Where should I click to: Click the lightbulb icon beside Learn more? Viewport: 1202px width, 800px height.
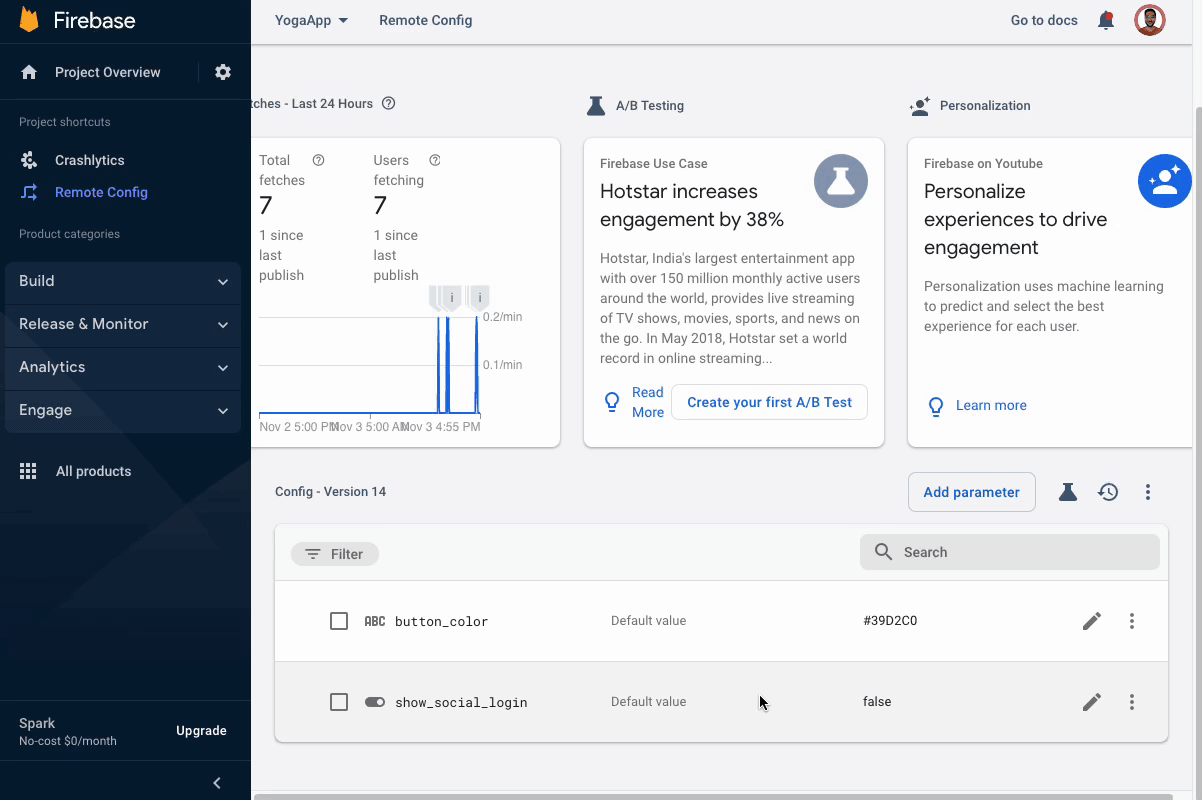[936, 406]
